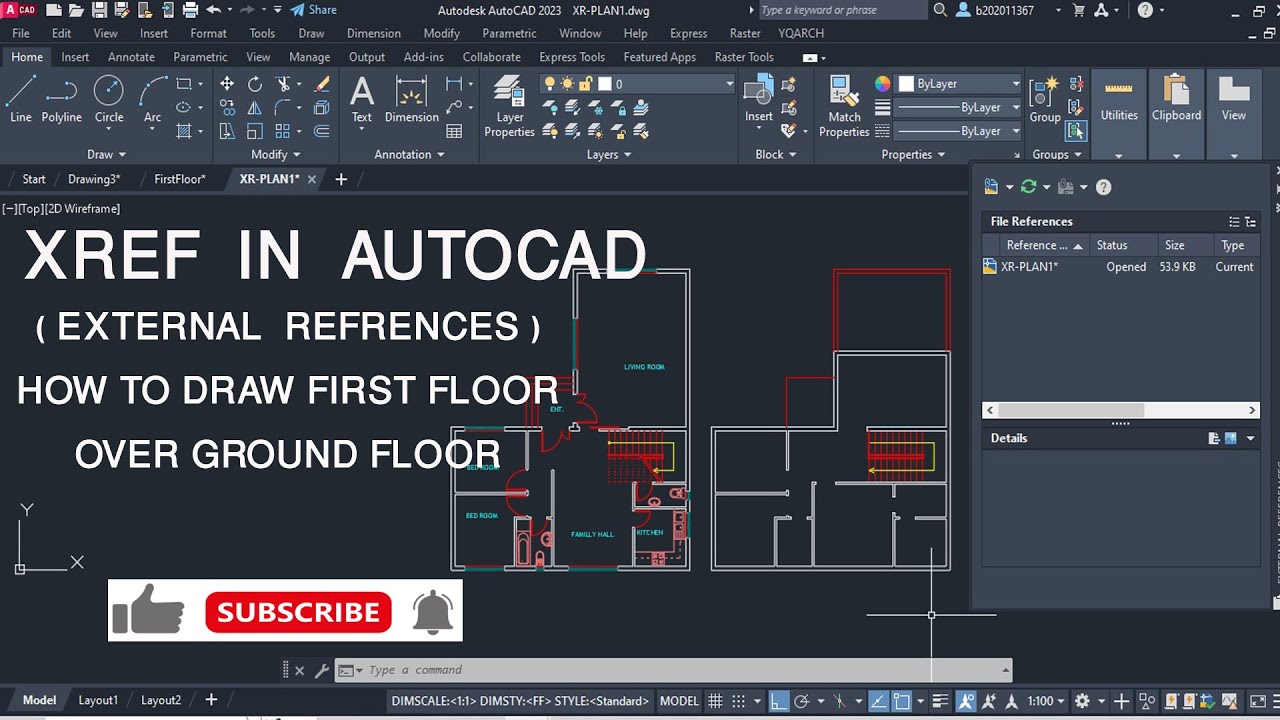Screen dimensions: 1280x720
Task: Click the Trim scissors tool
Action: pyautogui.click(x=283, y=84)
